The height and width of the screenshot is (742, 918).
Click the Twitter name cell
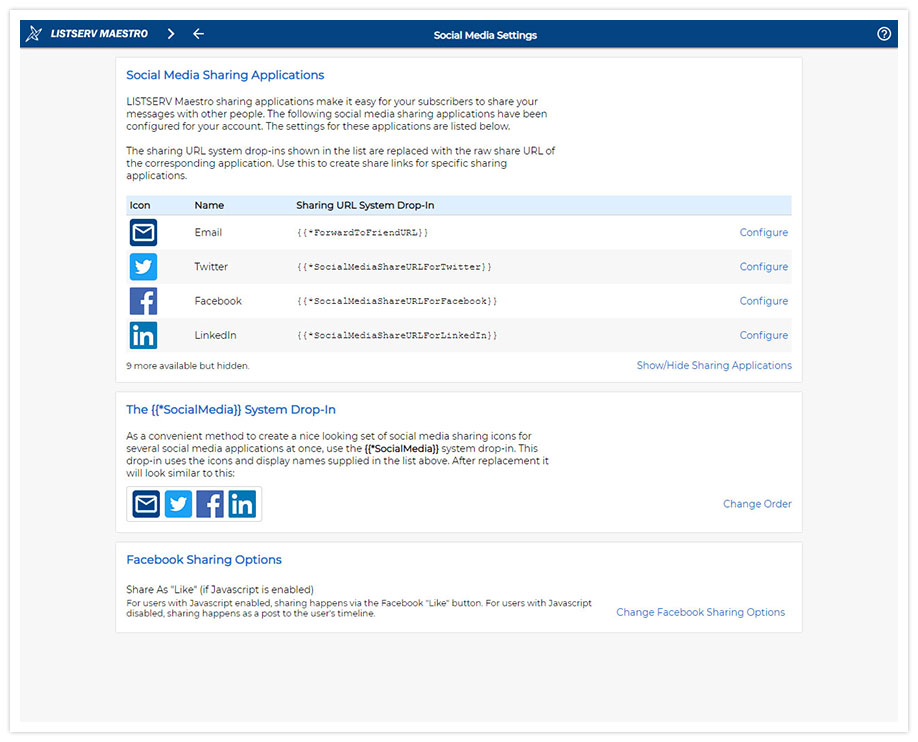[211, 267]
